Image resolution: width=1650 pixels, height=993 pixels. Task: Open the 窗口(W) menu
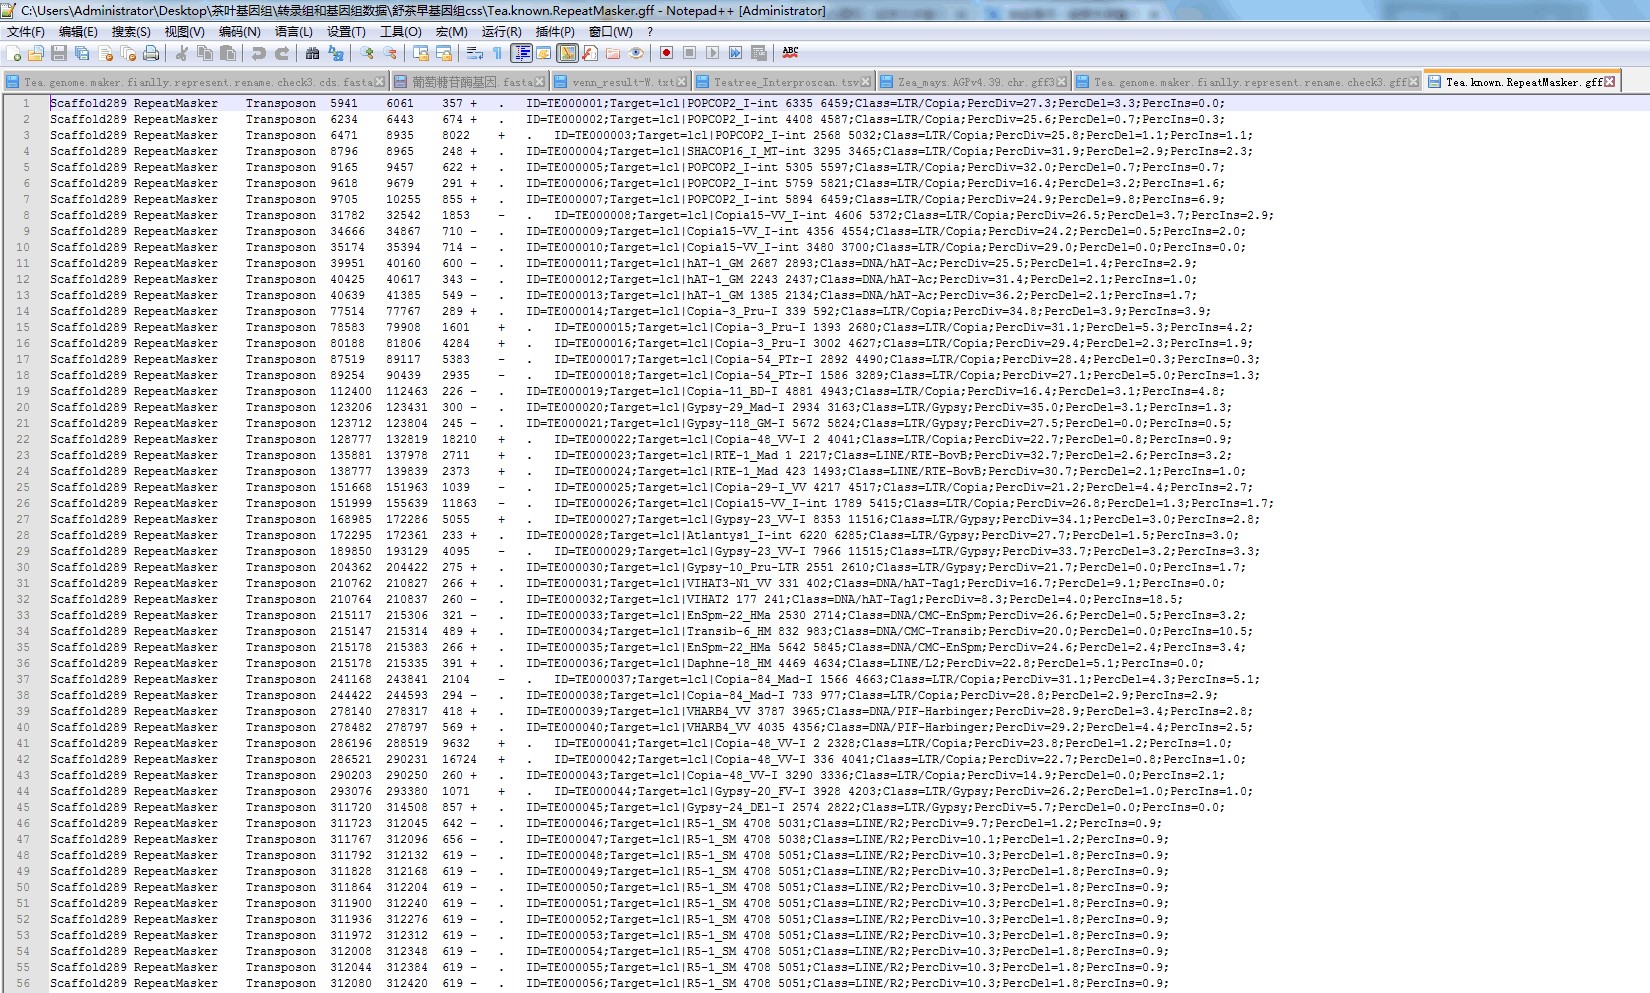pyautogui.click(x=610, y=32)
